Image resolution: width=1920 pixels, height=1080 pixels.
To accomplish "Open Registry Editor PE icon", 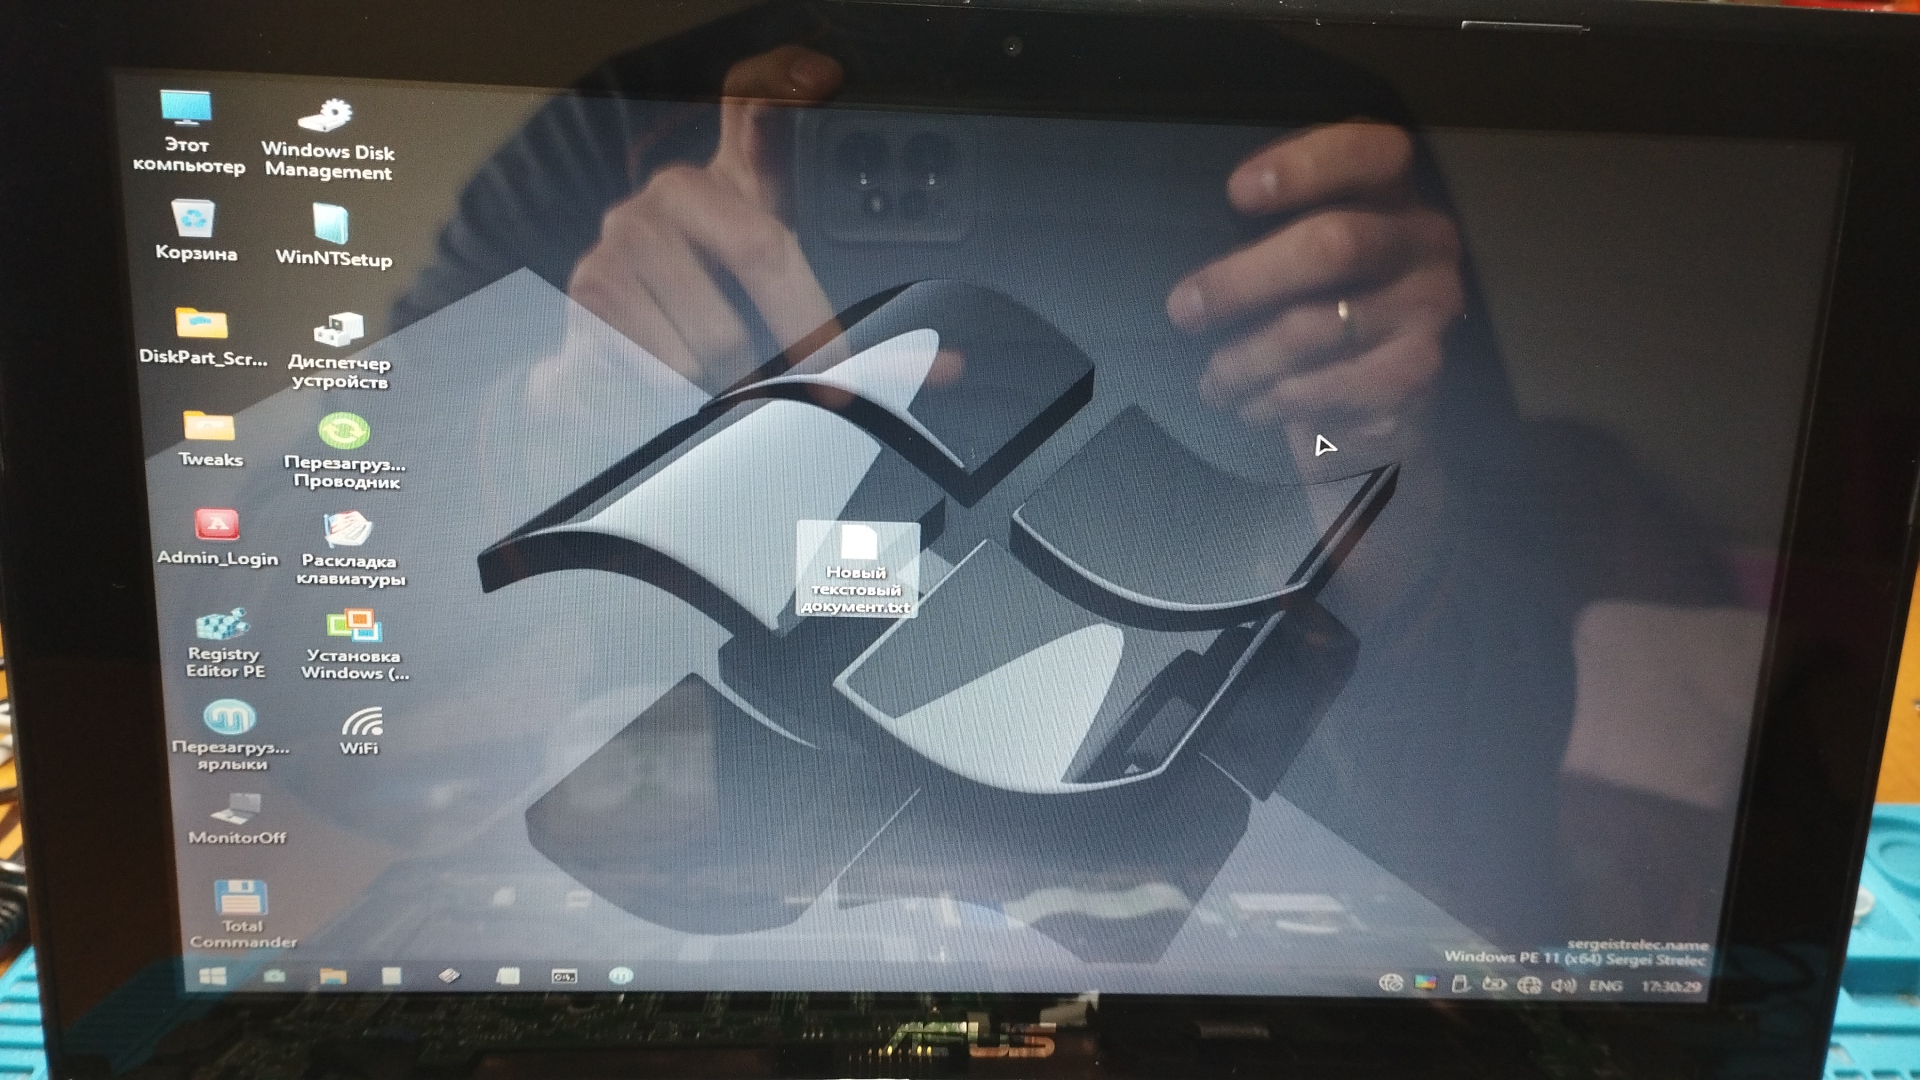I will click(x=223, y=627).
